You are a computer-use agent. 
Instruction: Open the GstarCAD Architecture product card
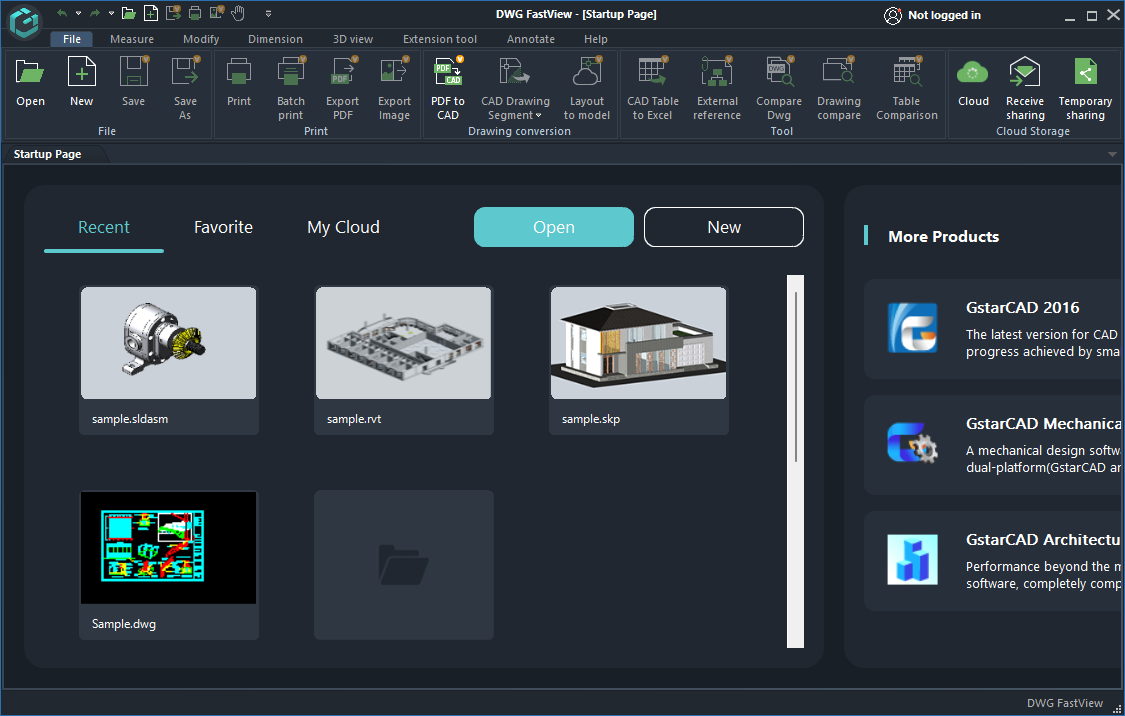(x=994, y=561)
